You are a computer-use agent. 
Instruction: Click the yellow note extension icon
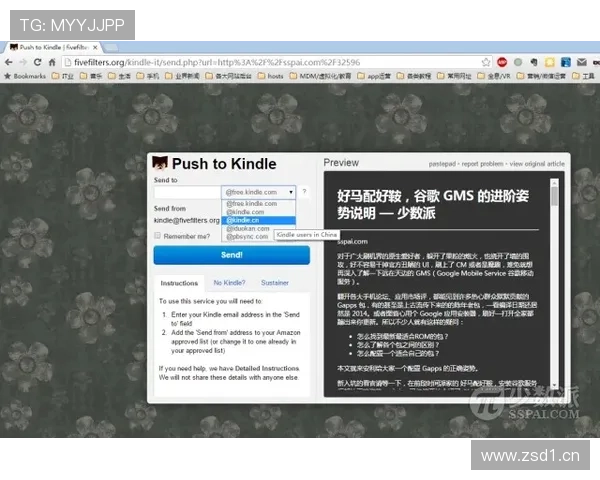click(x=550, y=62)
